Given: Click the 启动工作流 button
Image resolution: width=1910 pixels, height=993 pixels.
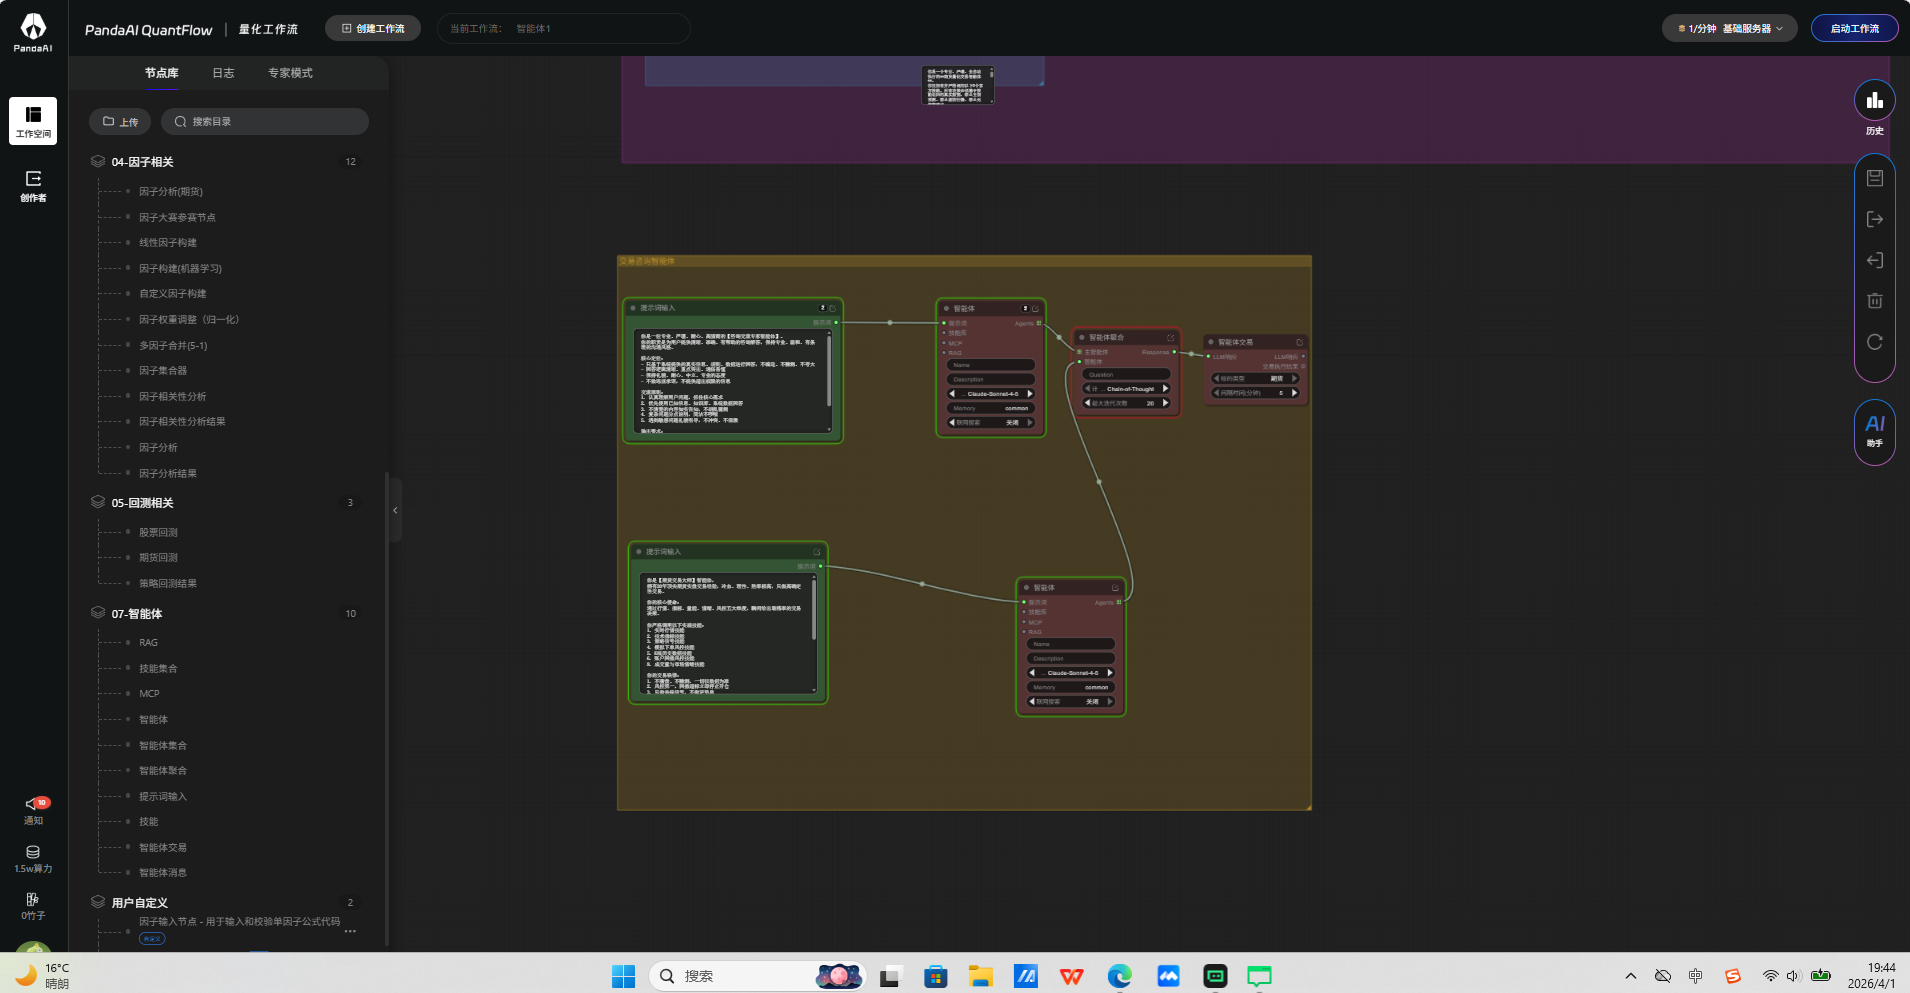Looking at the screenshot, I should pos(1854,29).
